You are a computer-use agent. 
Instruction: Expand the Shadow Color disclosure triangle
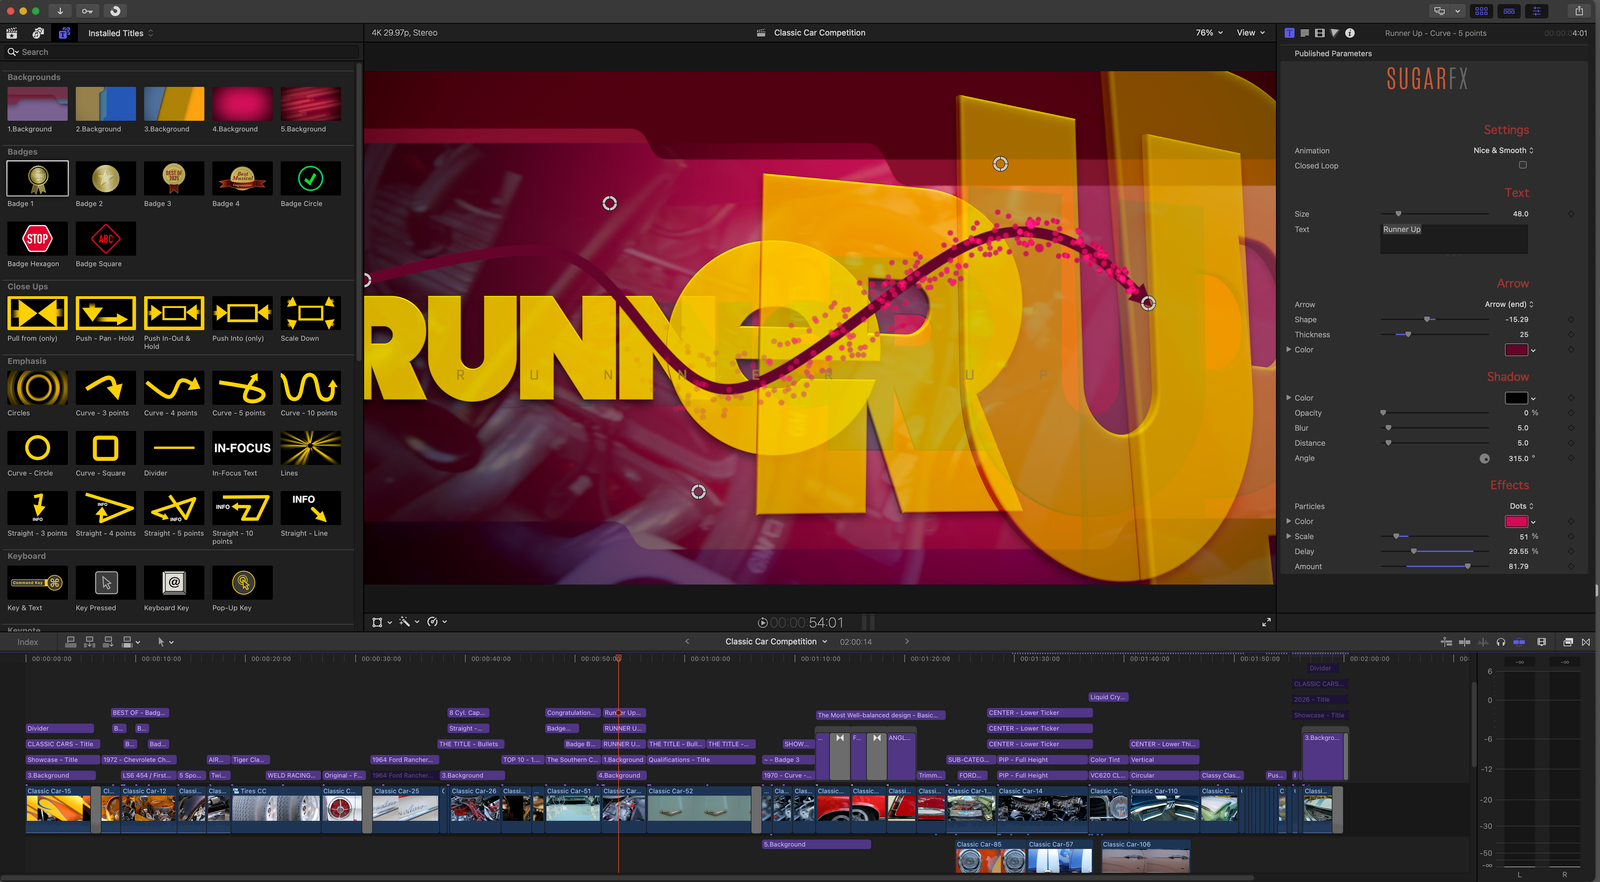pos(1288,398)
